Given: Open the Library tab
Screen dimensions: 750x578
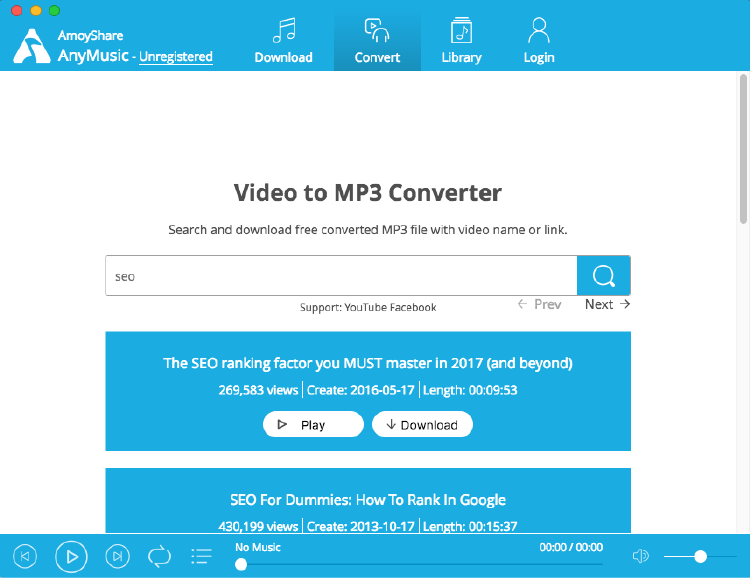Looking at the screenshot, I should tap(461, 41).
